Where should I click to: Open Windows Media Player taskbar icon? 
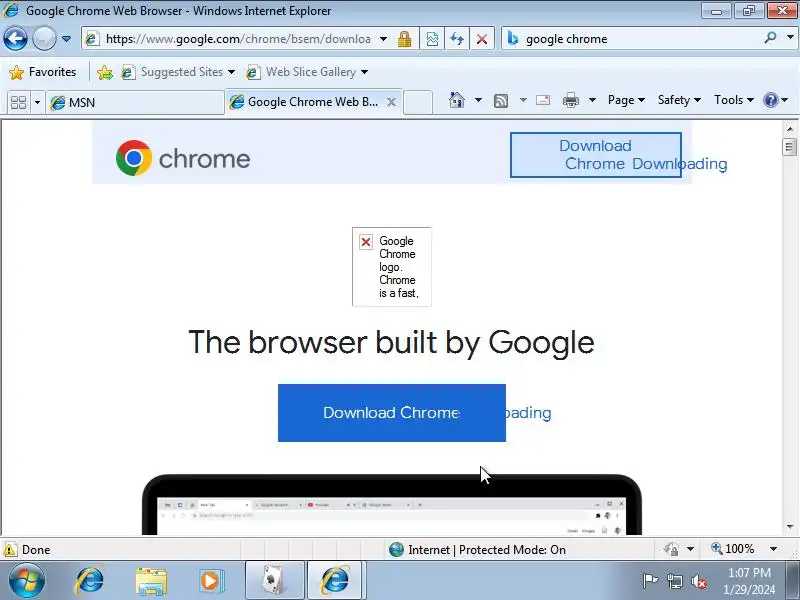point(210,581)
